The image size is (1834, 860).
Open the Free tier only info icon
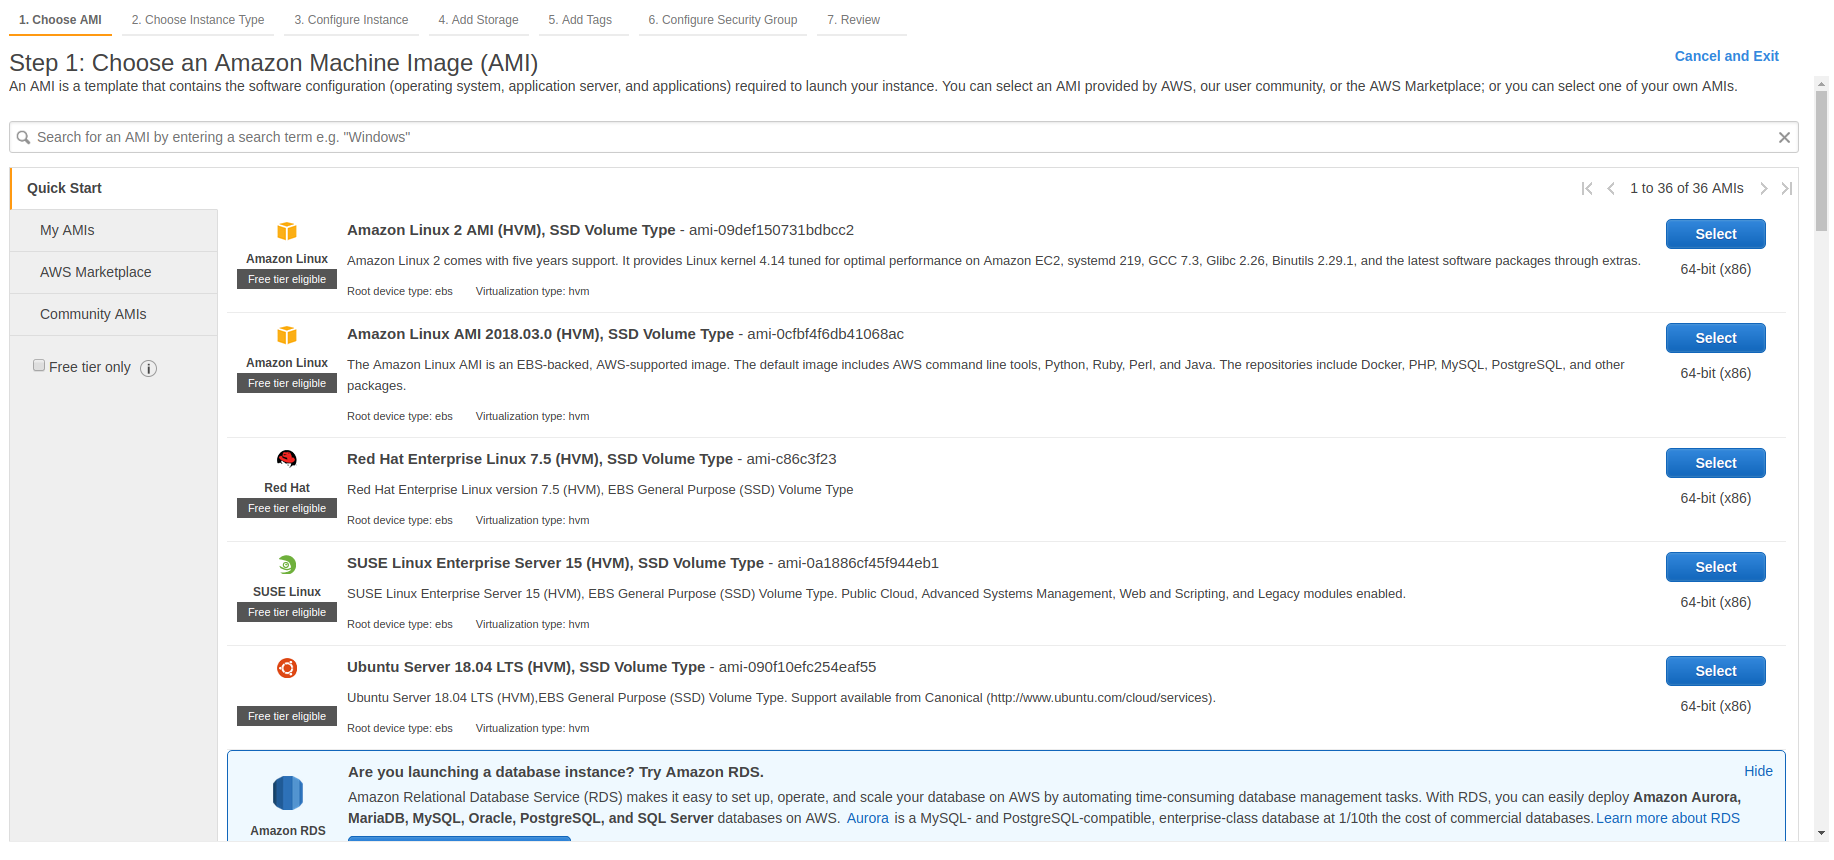pos(148,368)
